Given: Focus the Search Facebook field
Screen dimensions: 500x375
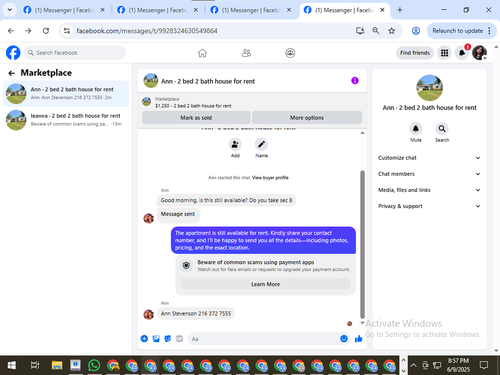Looking at the screenshot, I should click(x=75, y=53).
